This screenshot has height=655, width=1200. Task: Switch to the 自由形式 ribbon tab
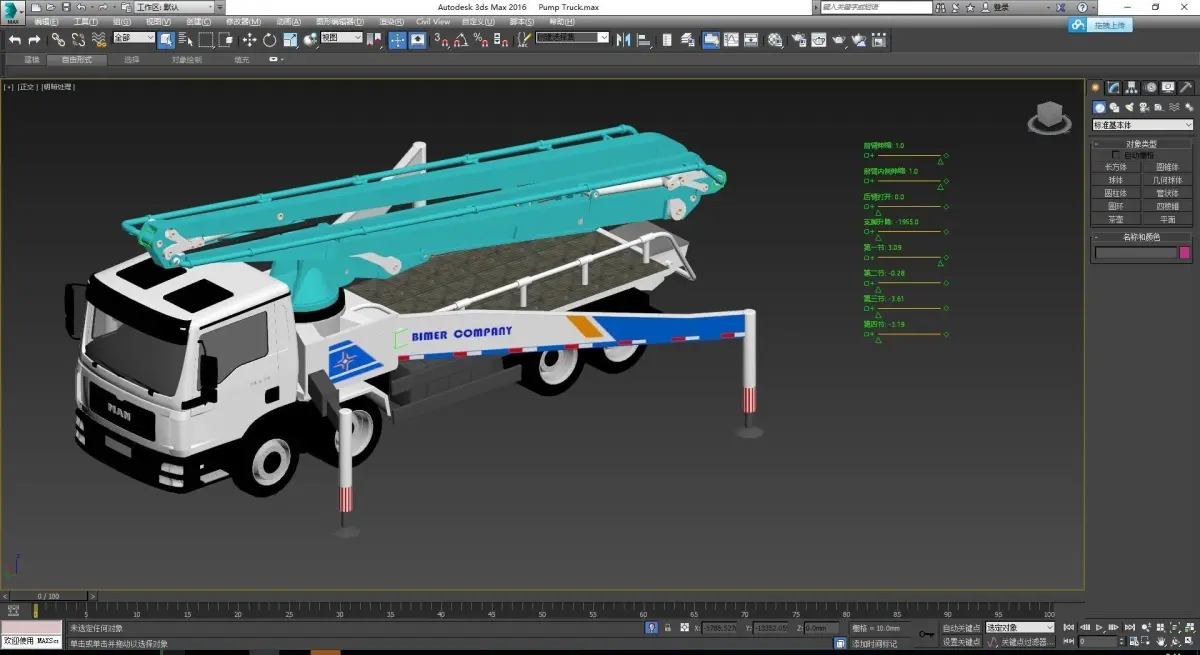(x=77, y=60)
